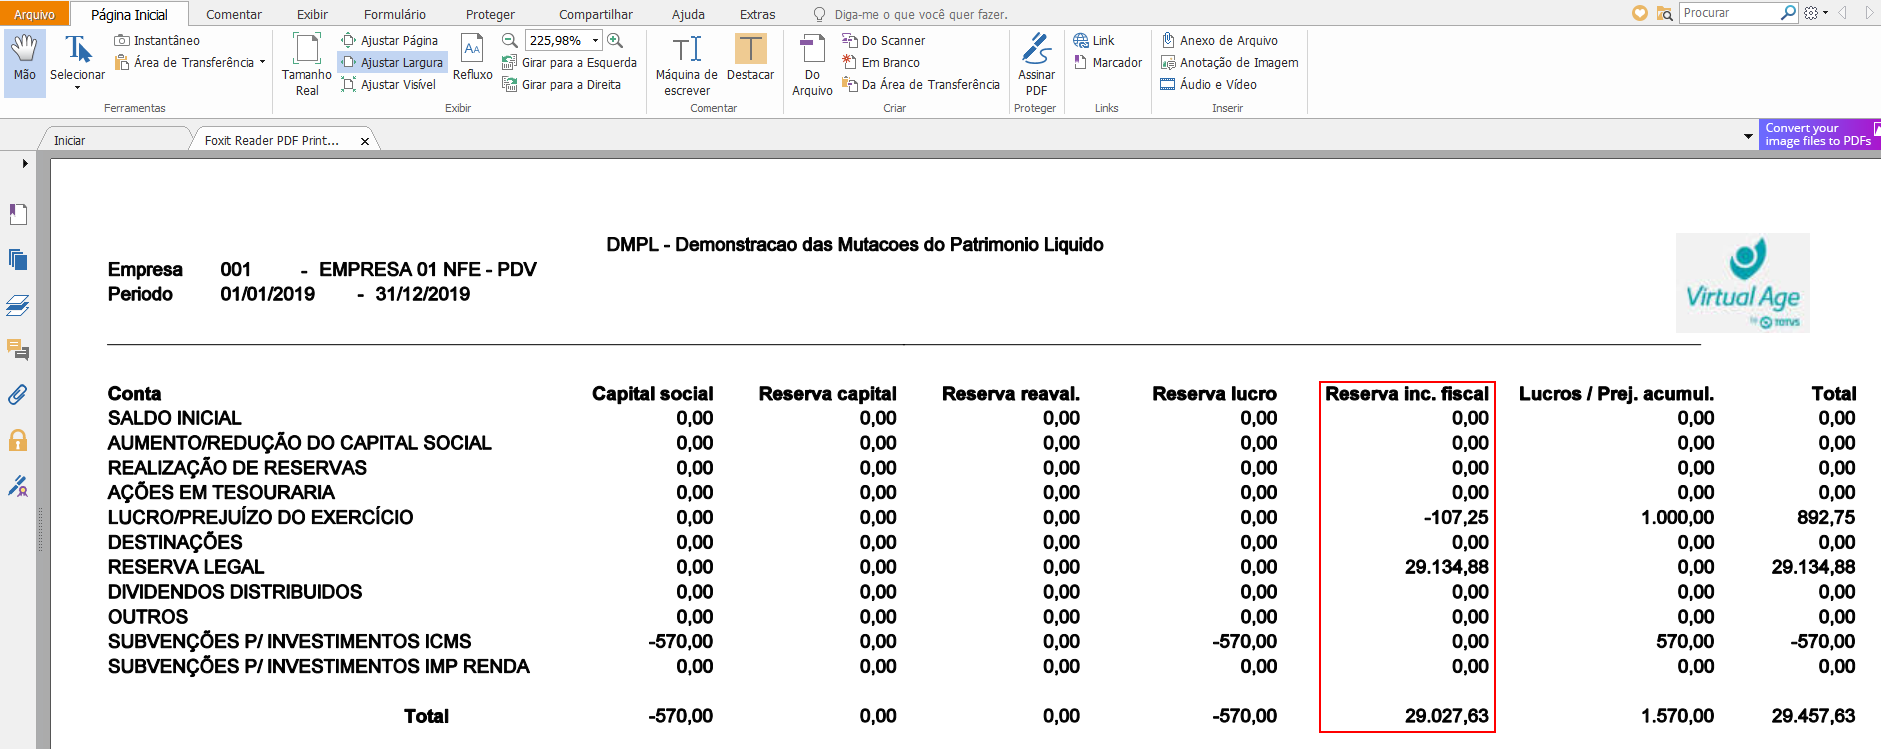
Task: Go to previous search result arrow
Action: 1842,13
